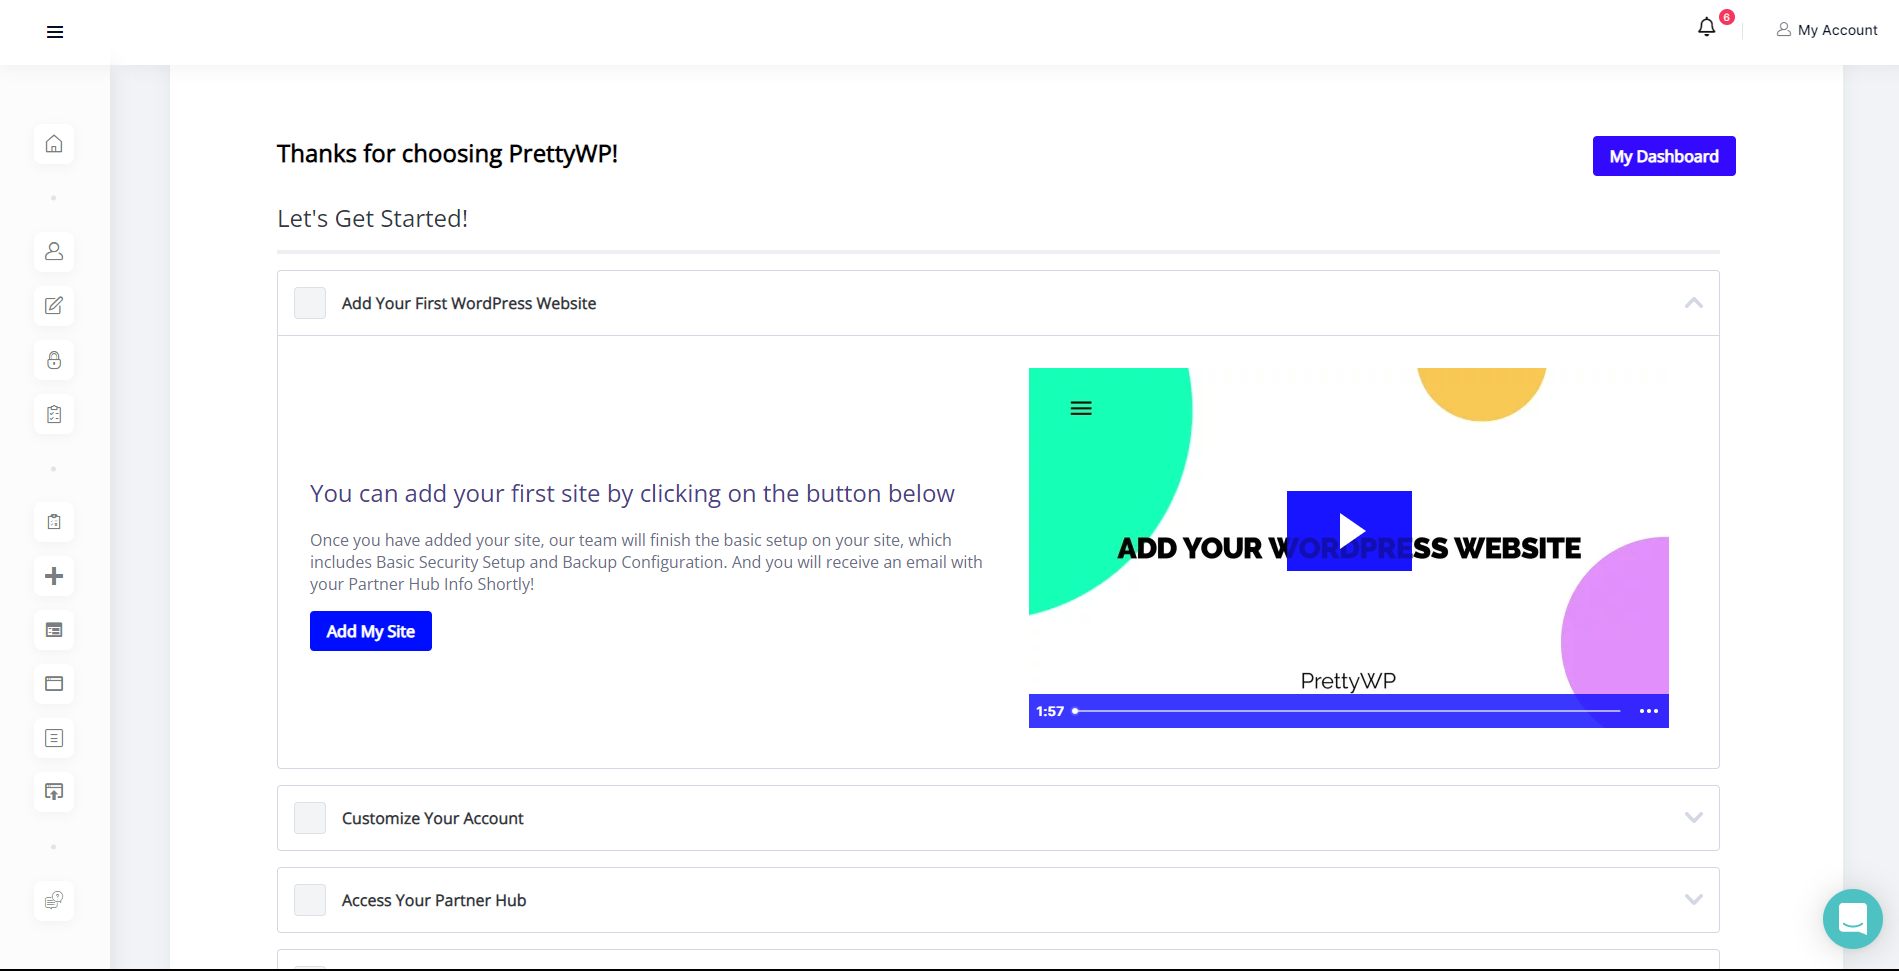Click the My Dashboard button

pyautogui.click(x=1664, y=156)
